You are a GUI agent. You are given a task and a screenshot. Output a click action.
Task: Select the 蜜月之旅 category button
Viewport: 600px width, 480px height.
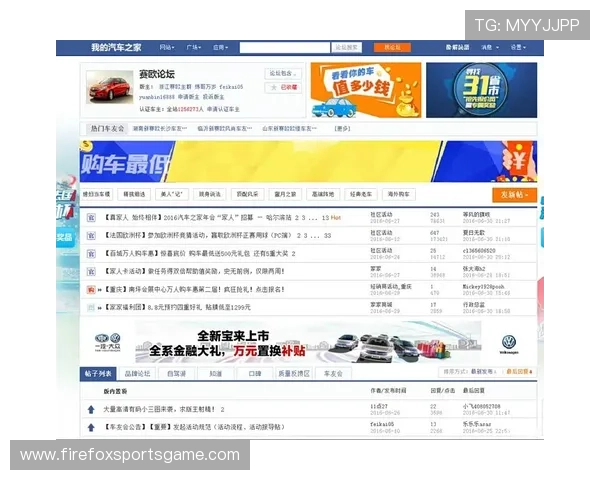click(x=285, y=194)
